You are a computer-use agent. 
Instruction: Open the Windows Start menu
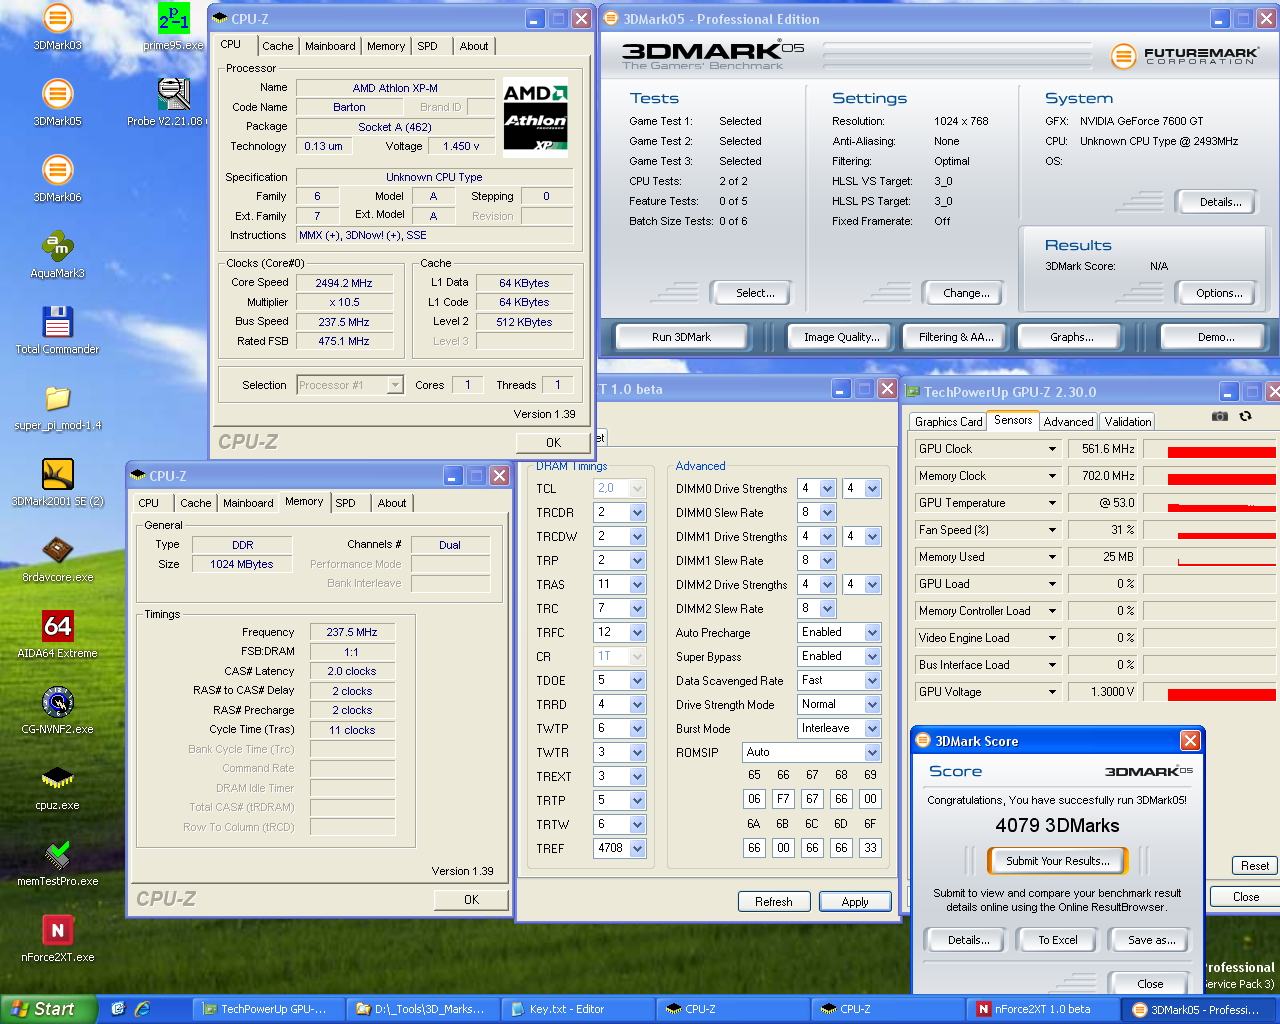click(49, 1009)
